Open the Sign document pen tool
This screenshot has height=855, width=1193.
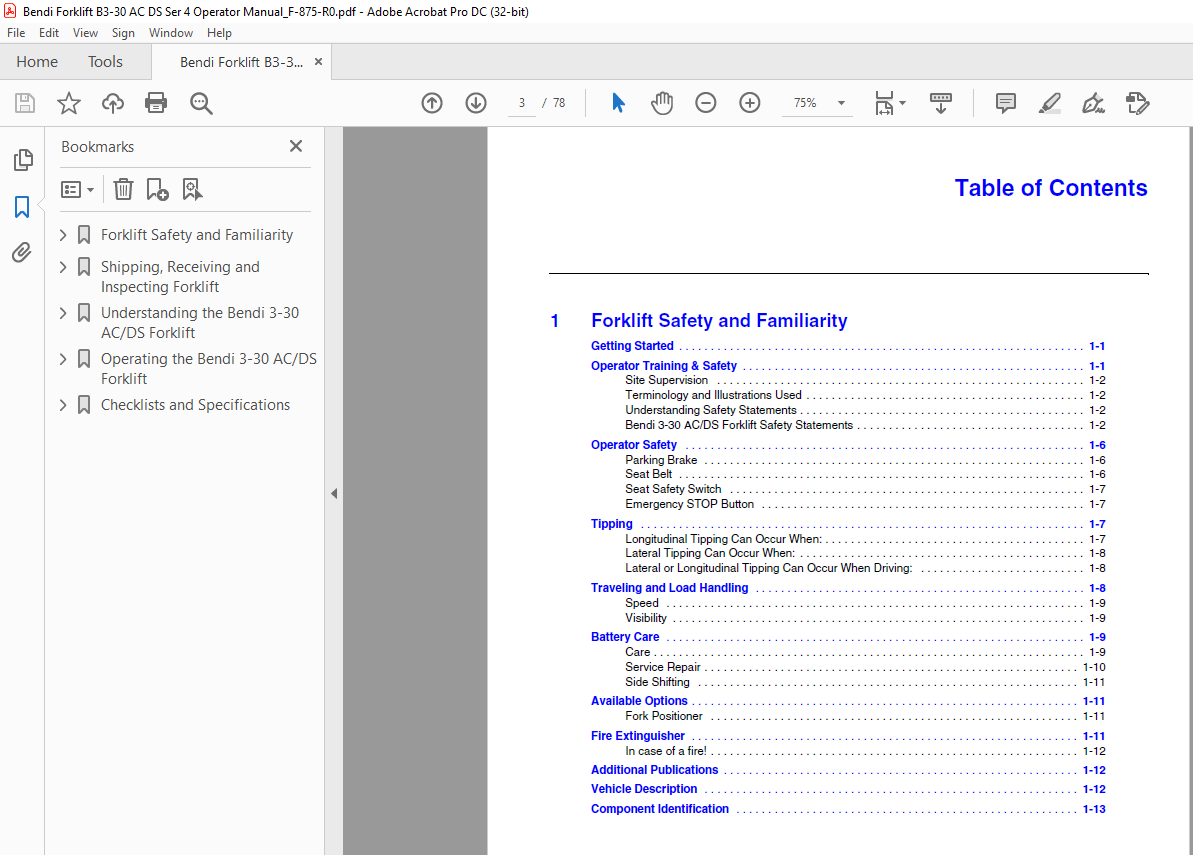pyautogui.click(x=1093, y=103)
